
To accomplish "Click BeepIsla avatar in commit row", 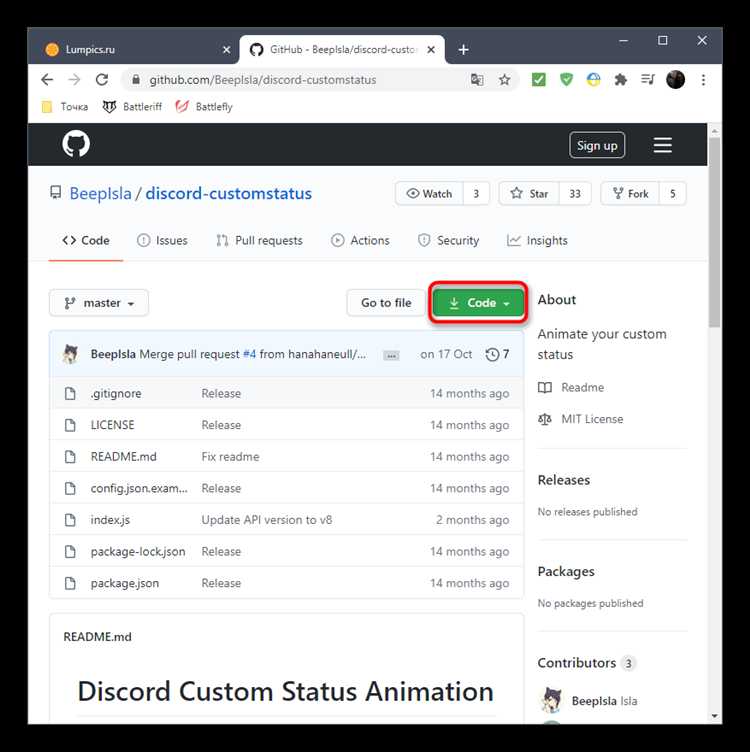I will [71, 354].
